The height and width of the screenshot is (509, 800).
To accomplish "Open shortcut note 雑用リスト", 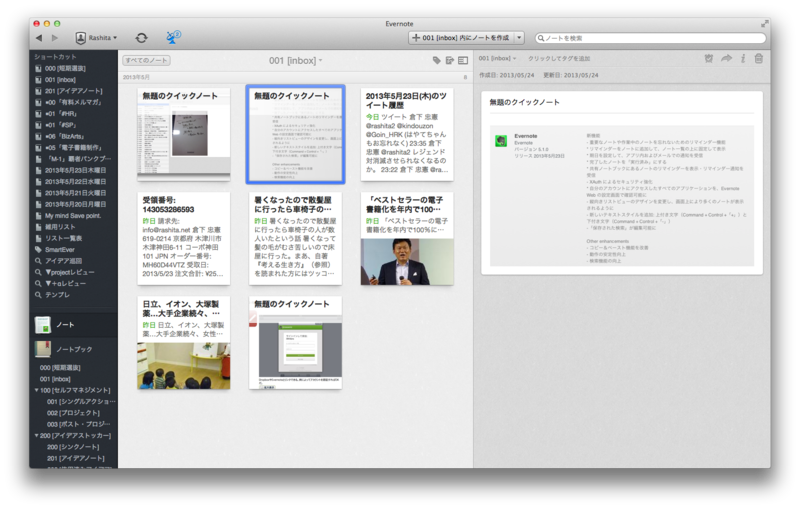I will coord(60,227).
